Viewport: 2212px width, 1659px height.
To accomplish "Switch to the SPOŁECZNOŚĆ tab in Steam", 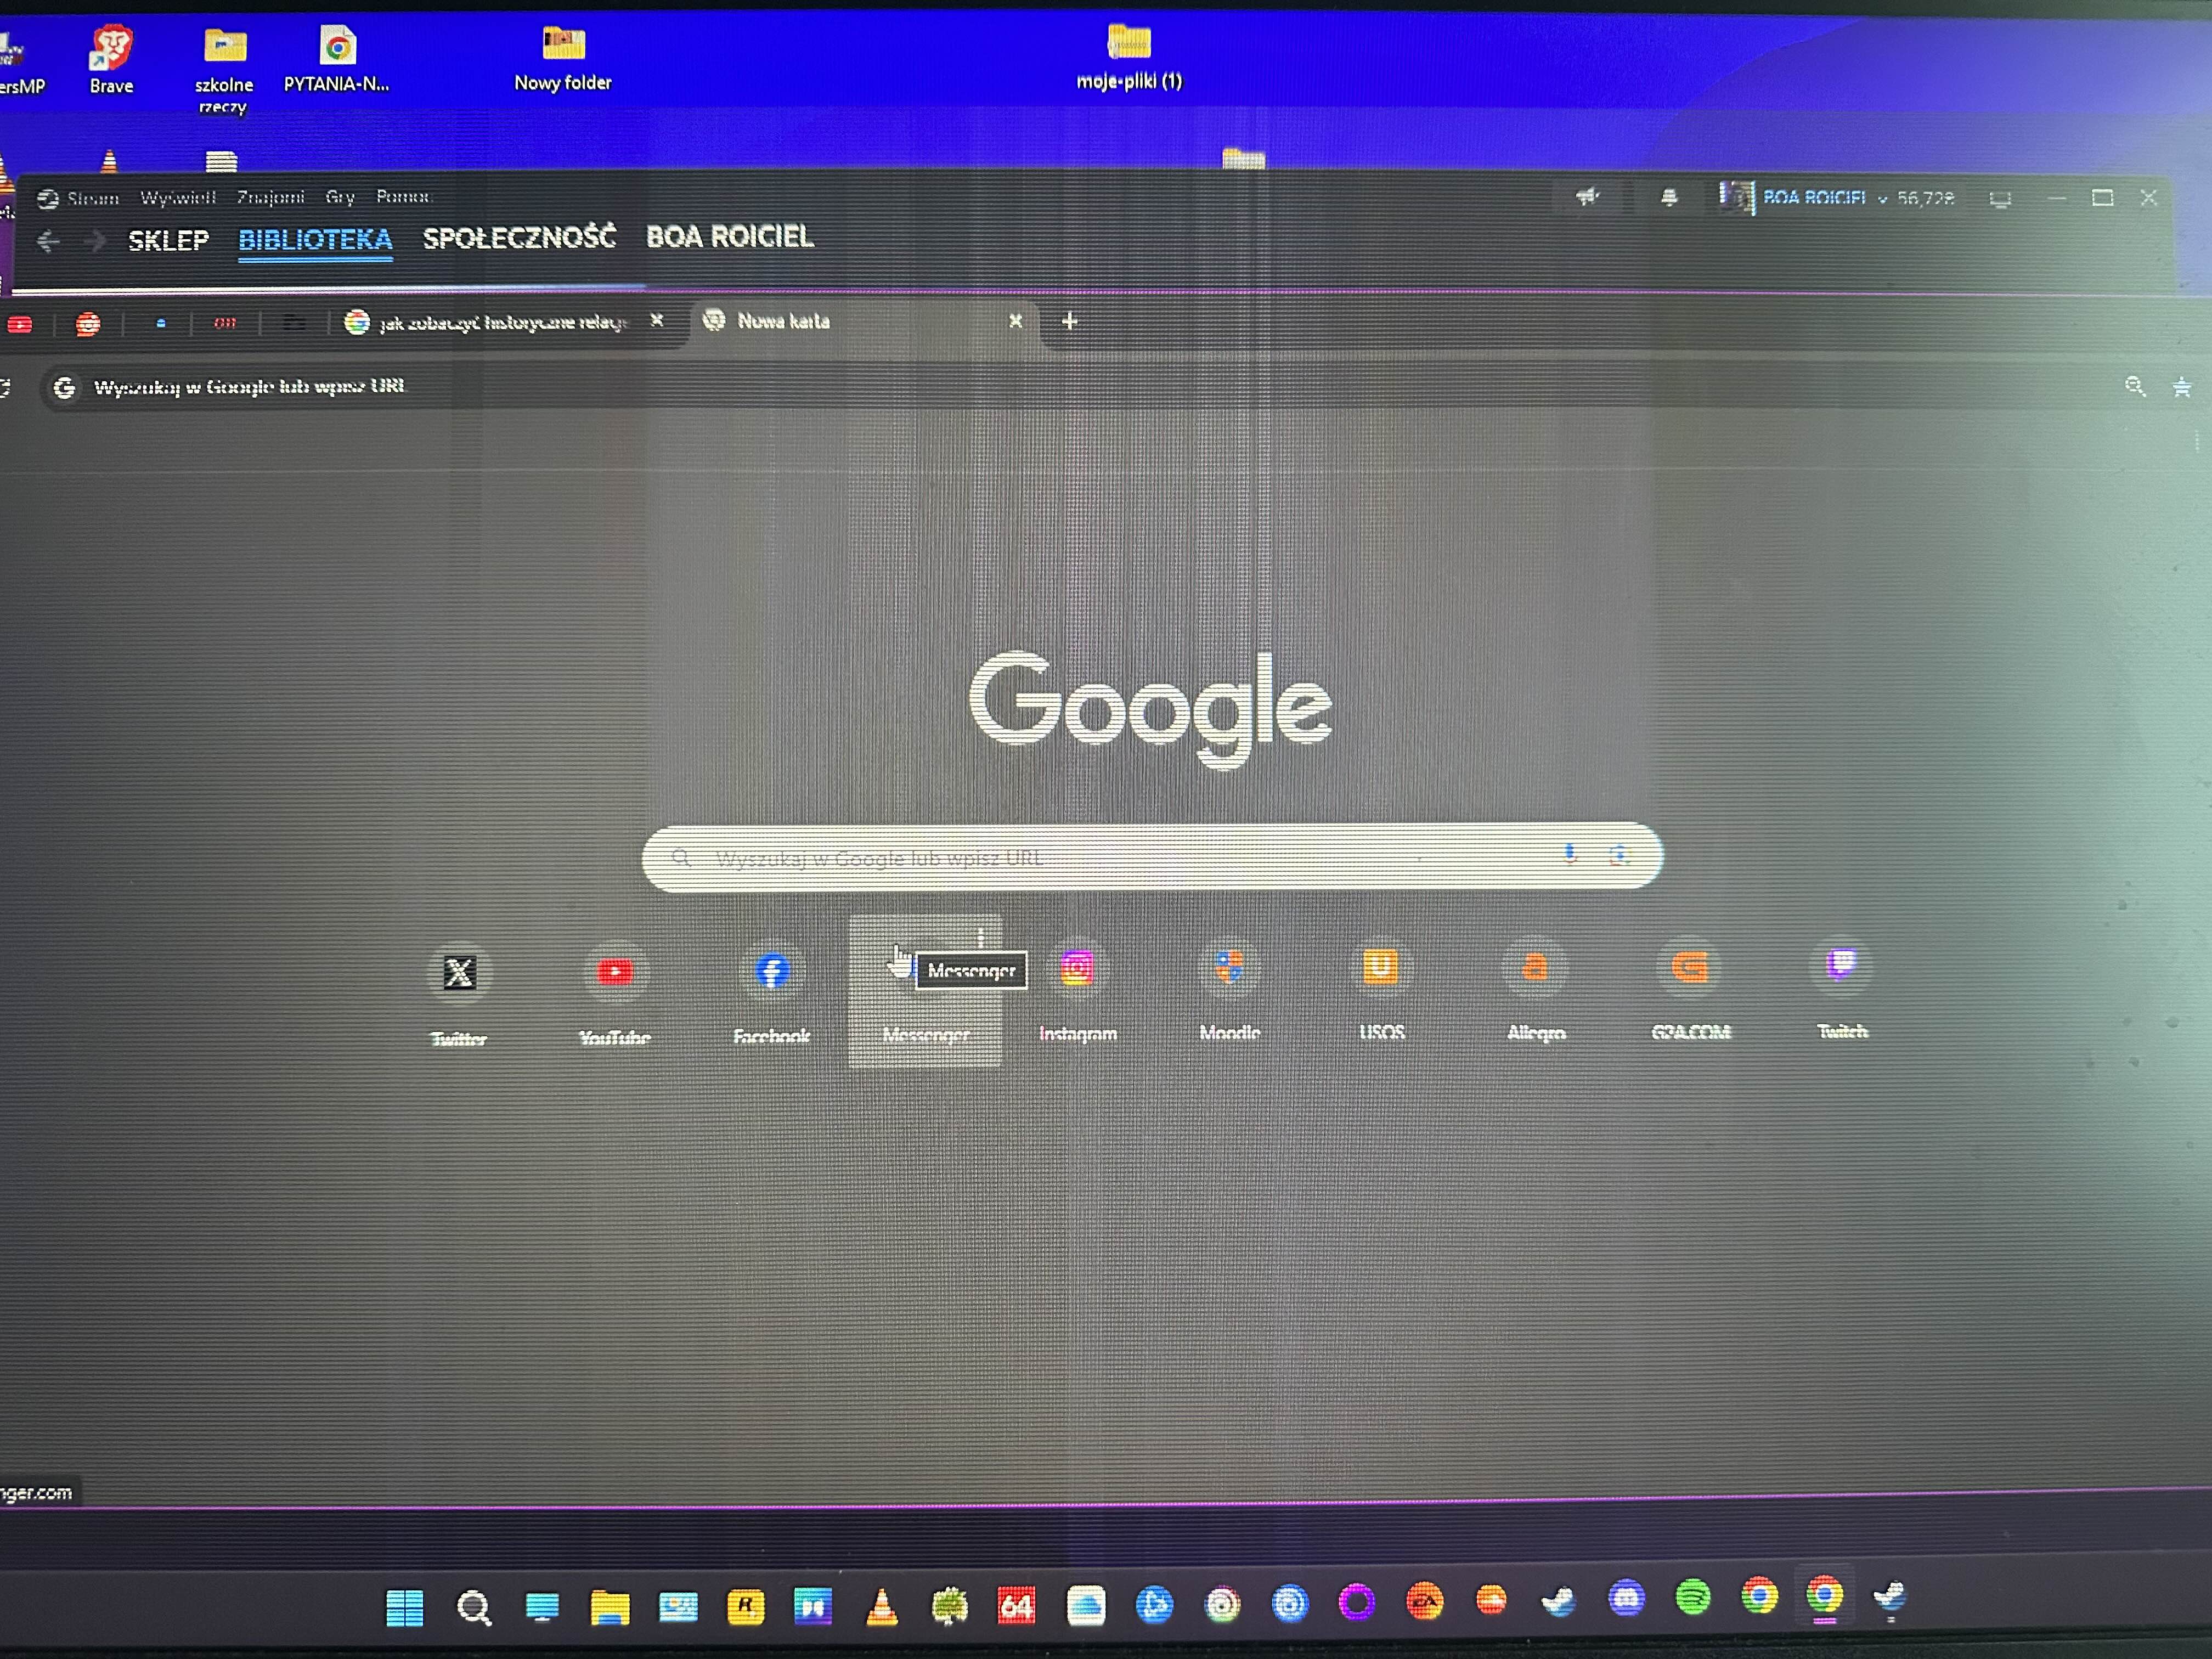I will click(x=519, y=238).
